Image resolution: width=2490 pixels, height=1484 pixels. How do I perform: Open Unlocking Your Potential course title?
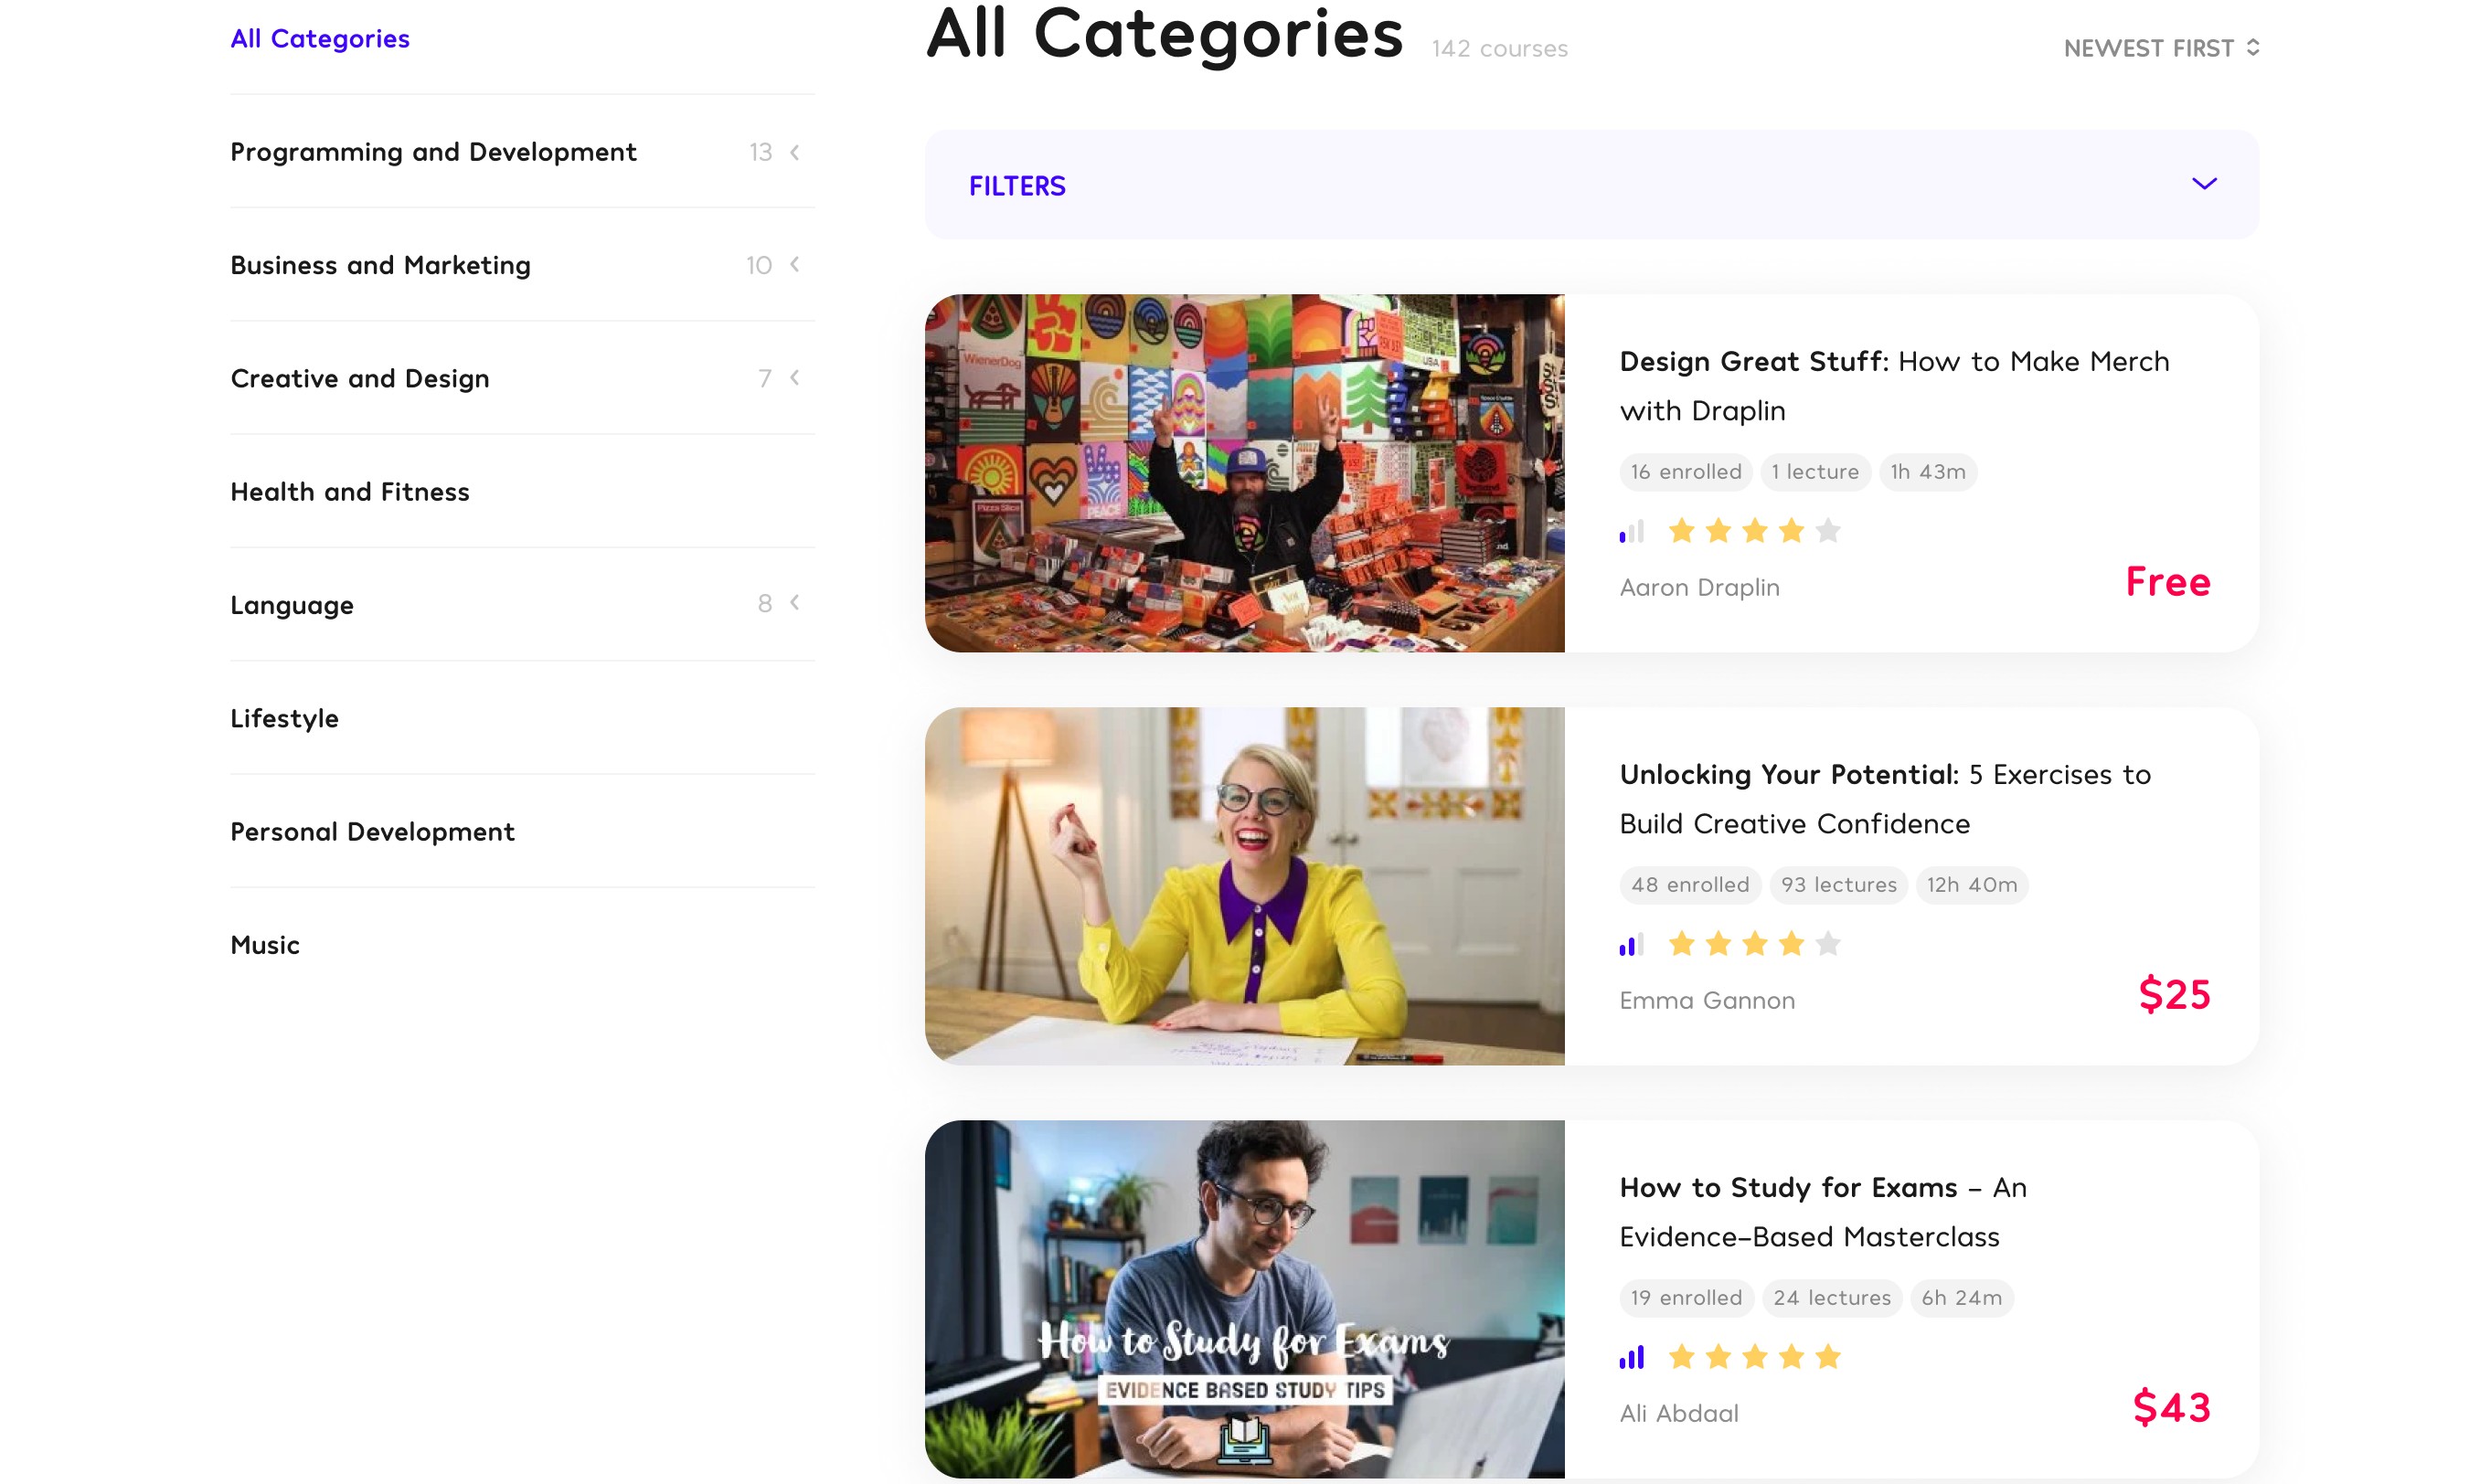click(x=1885, y=799)
